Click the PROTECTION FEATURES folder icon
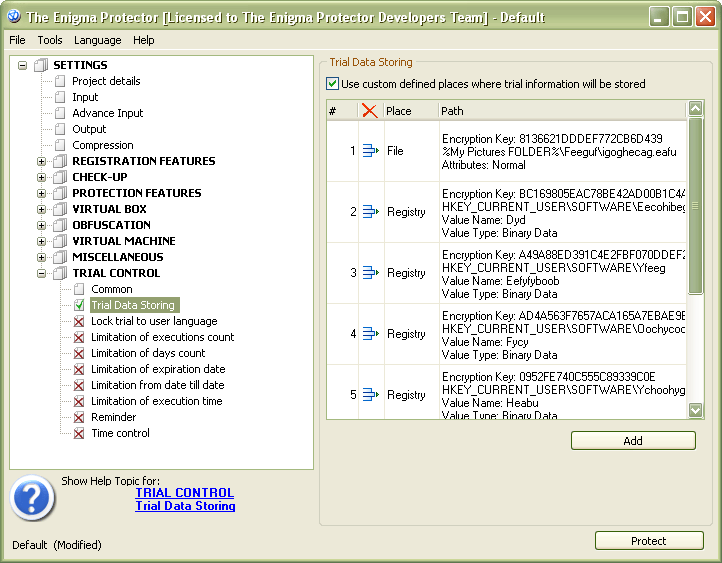 (x=60, y=193)
